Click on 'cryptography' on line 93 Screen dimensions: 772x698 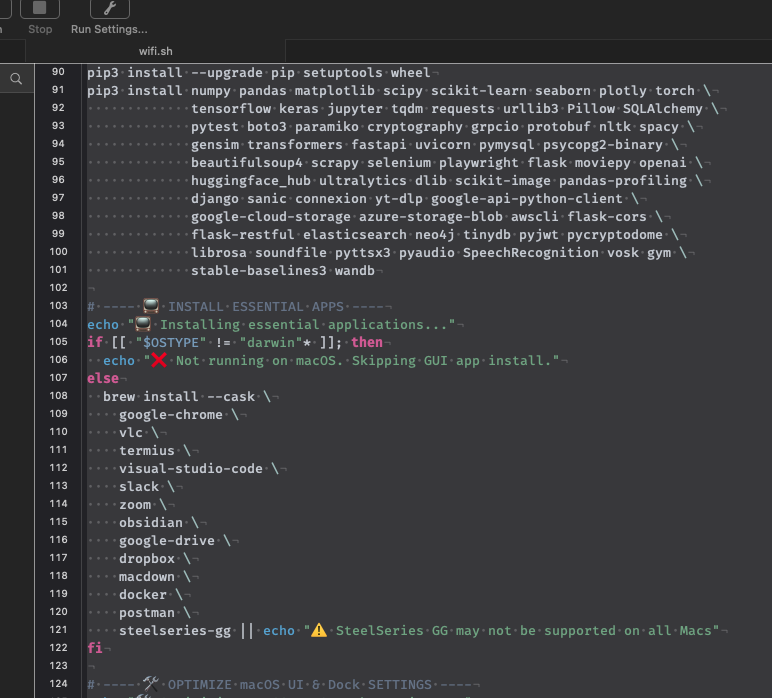pyautogui.click(x=415, y=127)
